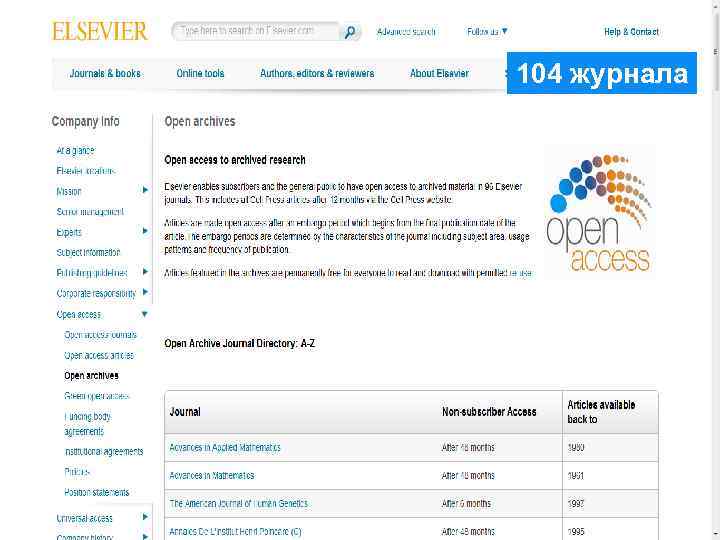This screenshot has height=540, width=720.
Task: Select Green open access sub-item
Action: (96, 396)
